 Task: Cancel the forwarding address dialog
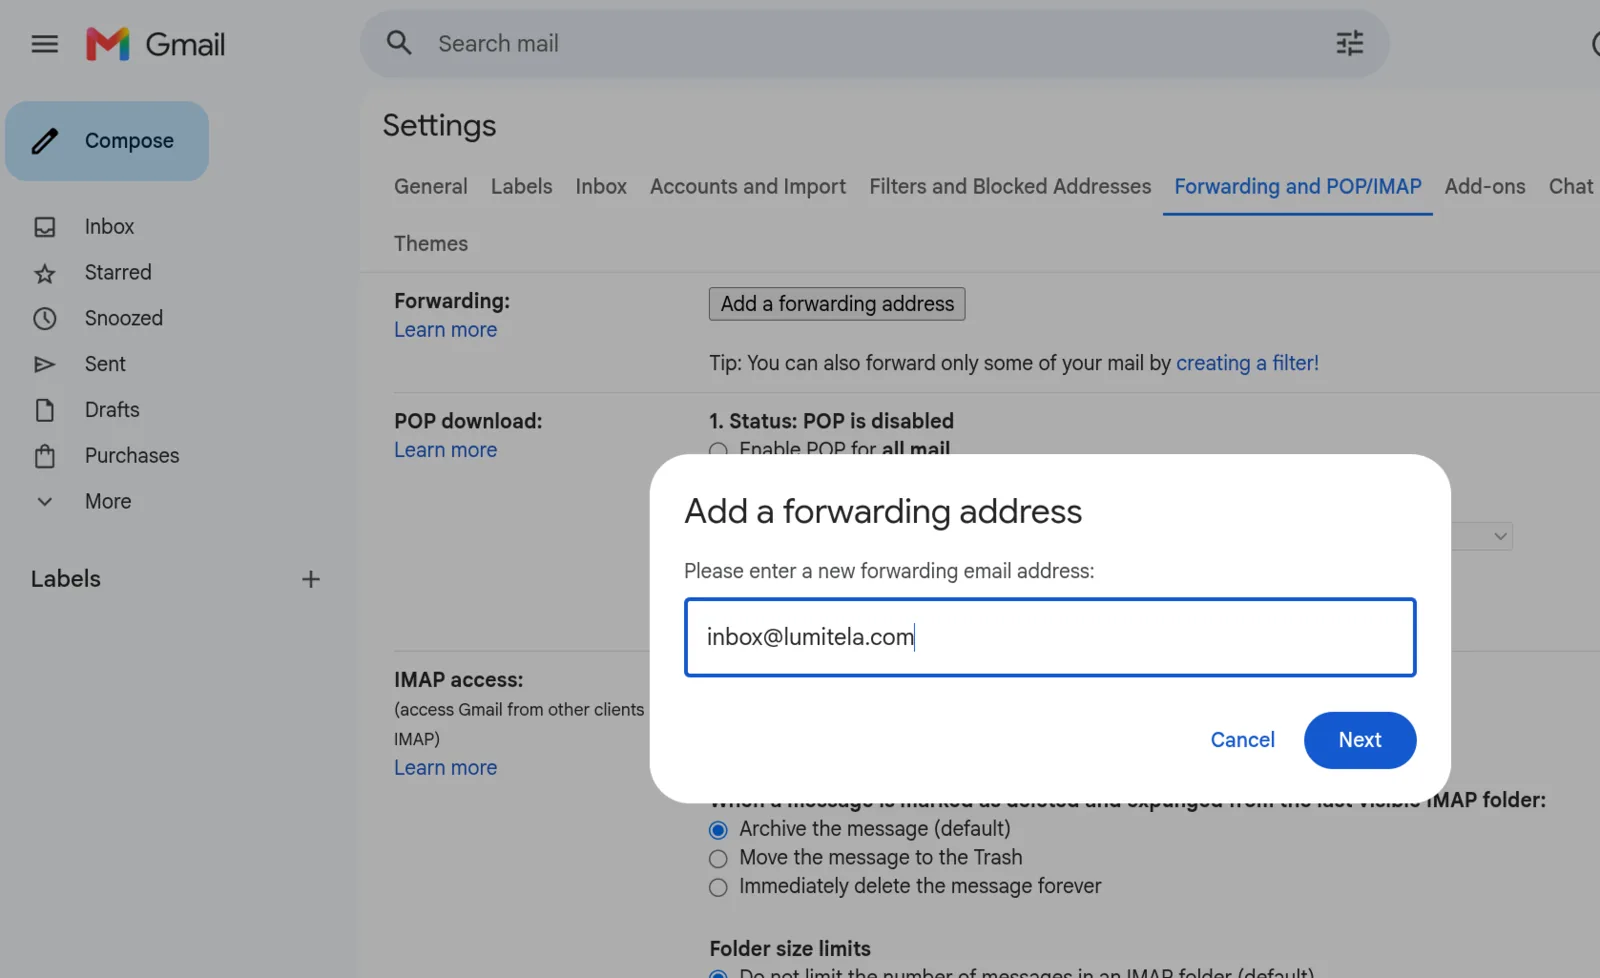[x=1242, y=740]
